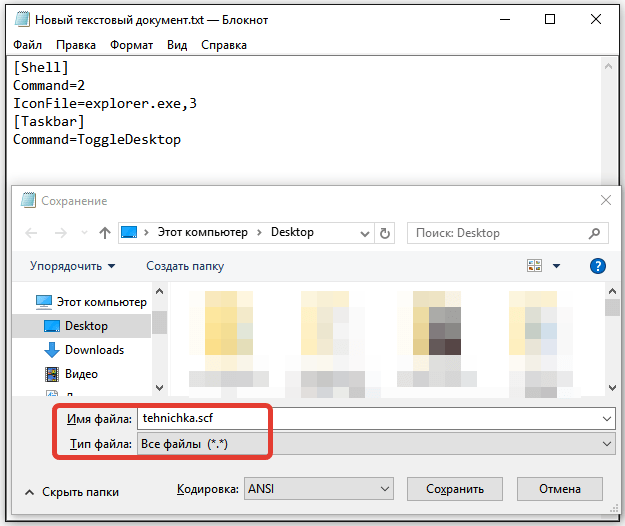
Task: Open the Упорядочить dropdown
Action: pyautogui.click(x=73, y=266)
